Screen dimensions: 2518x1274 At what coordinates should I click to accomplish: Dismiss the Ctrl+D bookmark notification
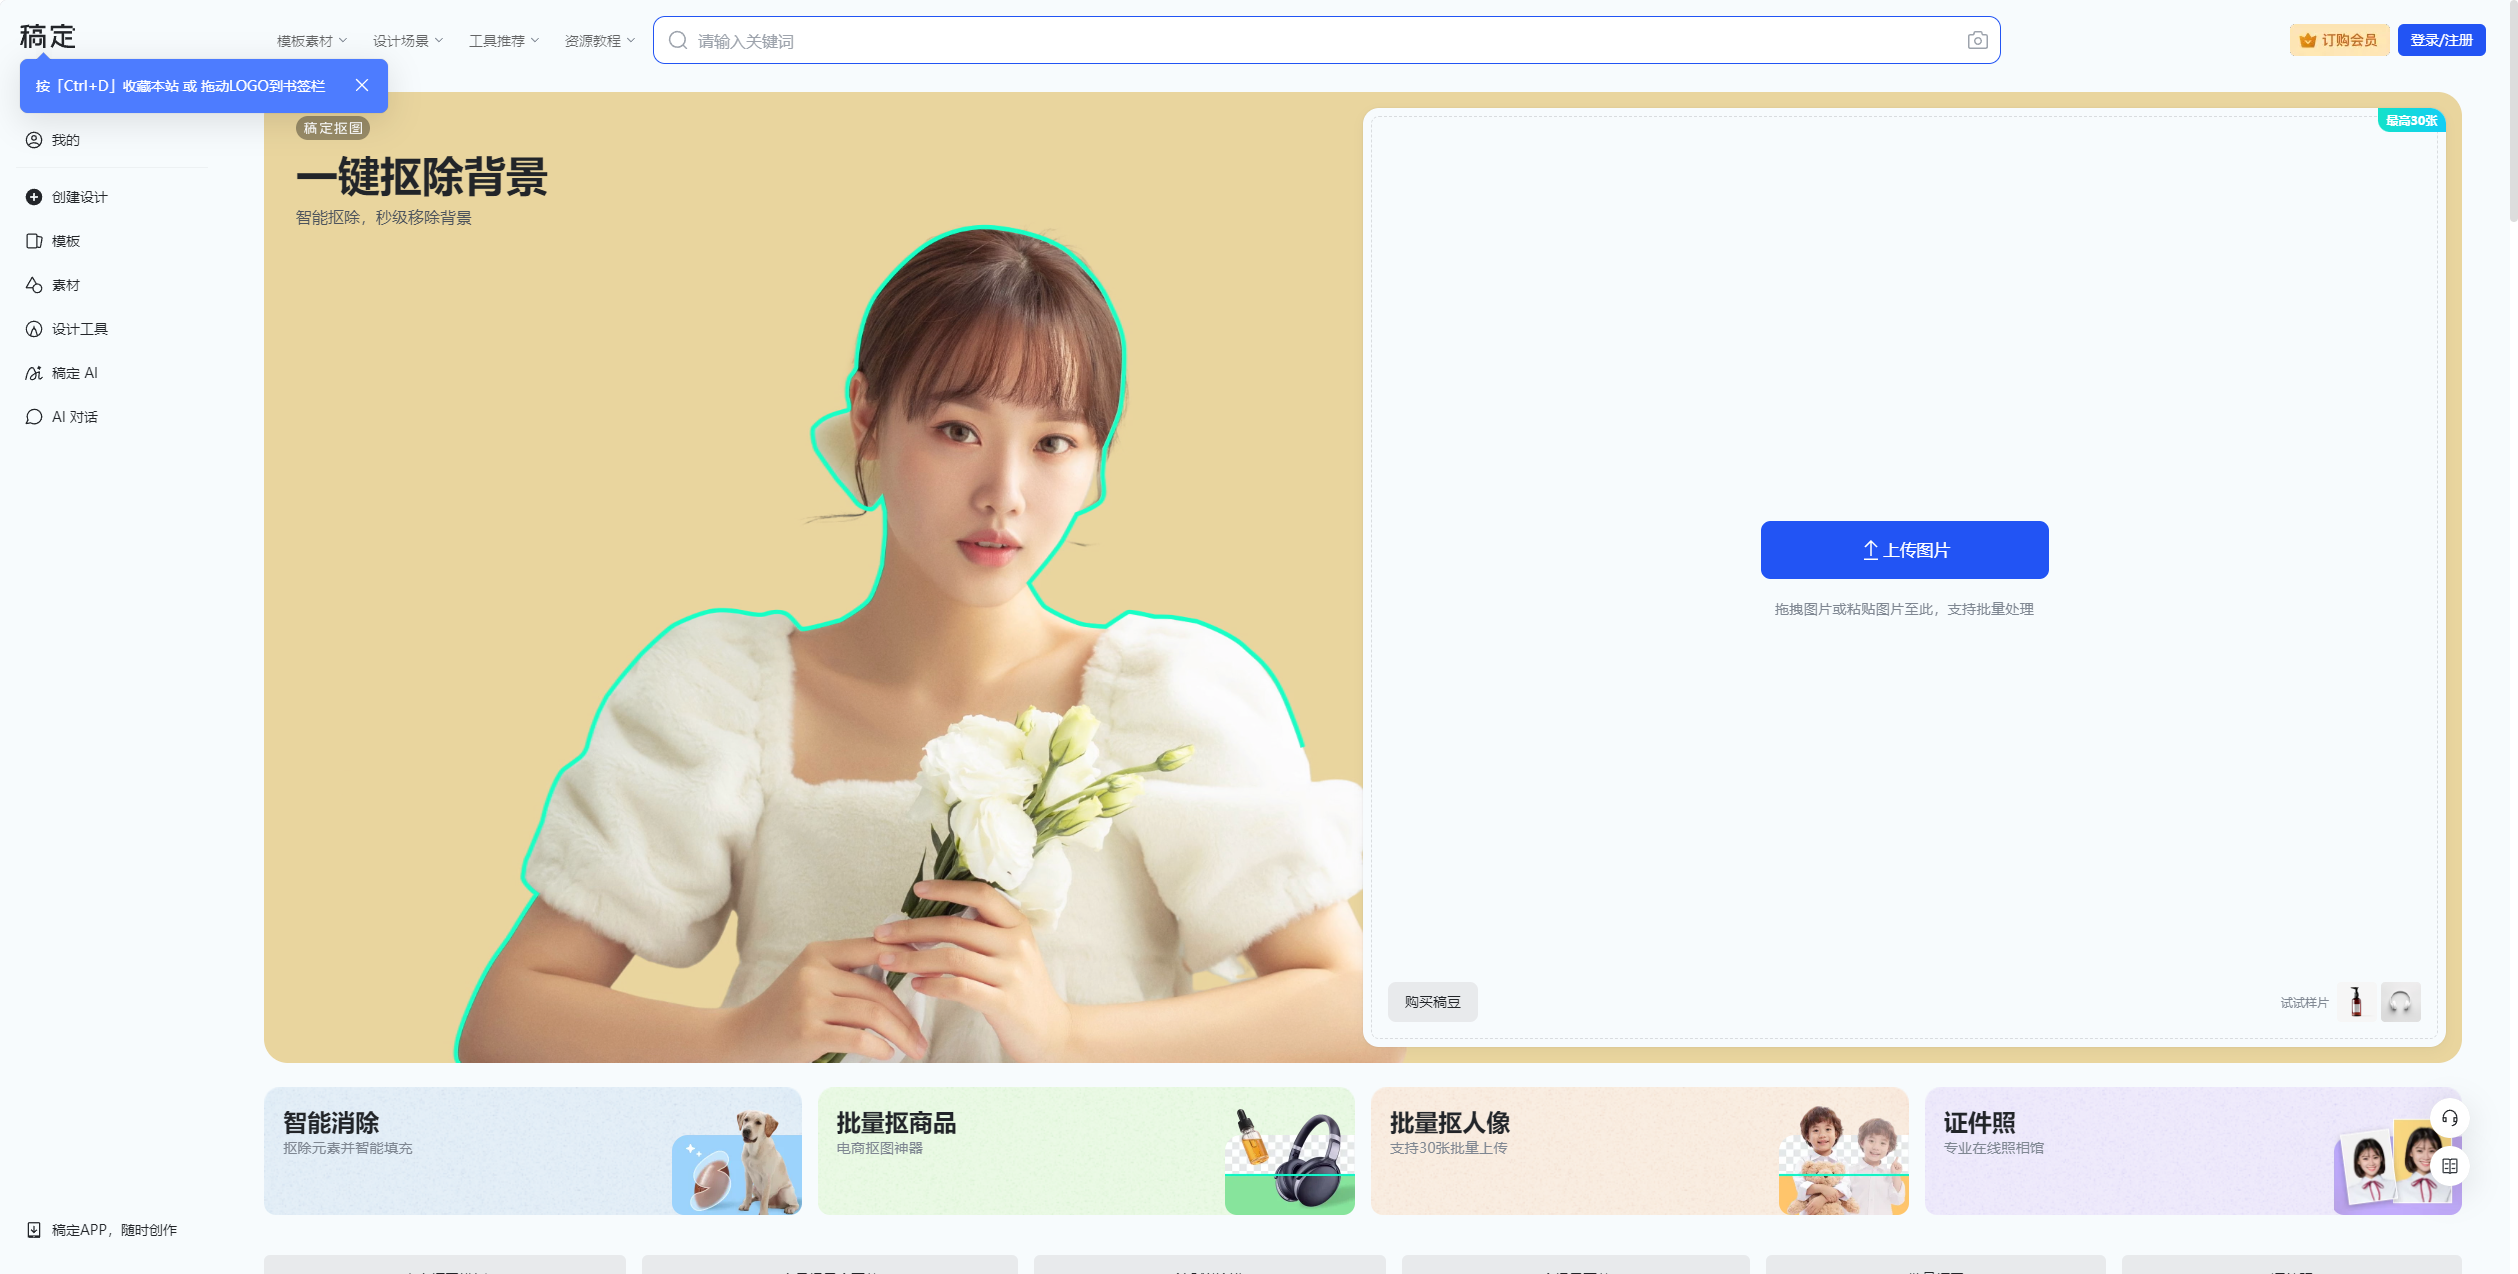click(363, 85)
